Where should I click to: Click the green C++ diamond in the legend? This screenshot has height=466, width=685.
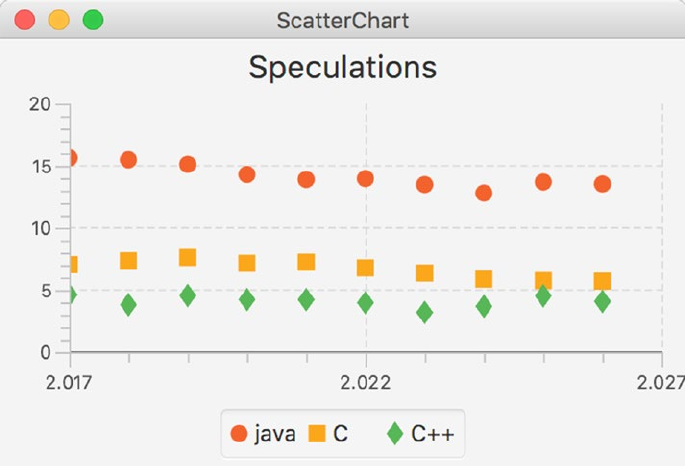coord(395,434)
